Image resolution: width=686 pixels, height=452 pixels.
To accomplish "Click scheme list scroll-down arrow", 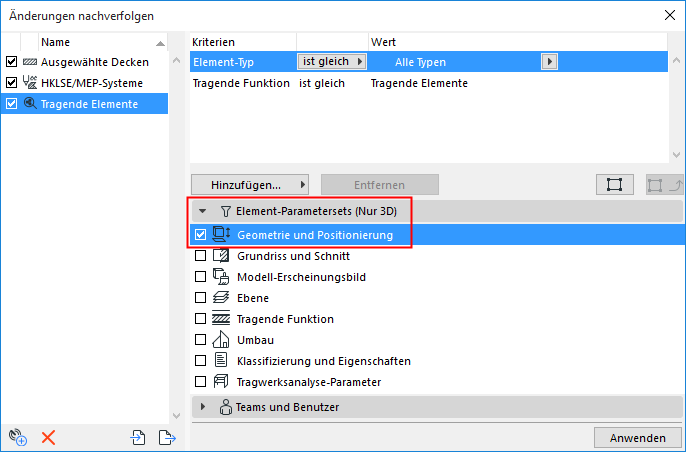I will click(176, 416).
